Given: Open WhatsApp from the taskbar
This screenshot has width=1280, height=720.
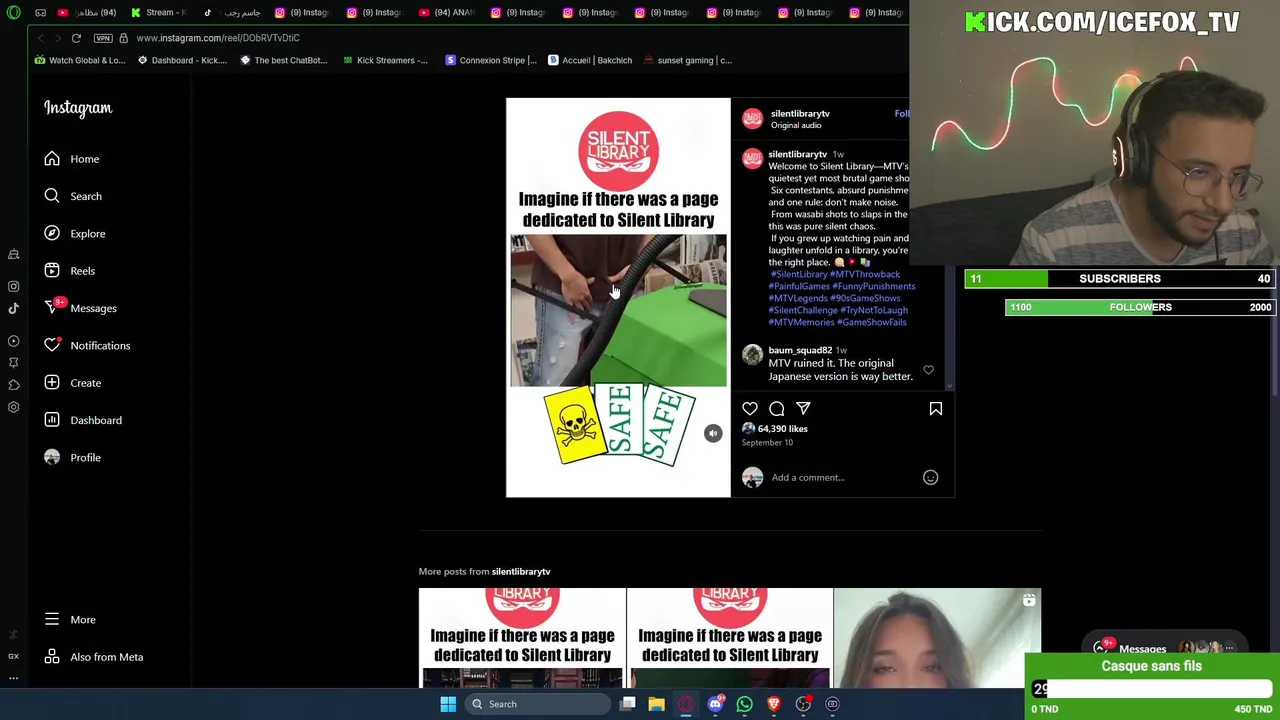Looking at the screenshot, I should [744, 704].
